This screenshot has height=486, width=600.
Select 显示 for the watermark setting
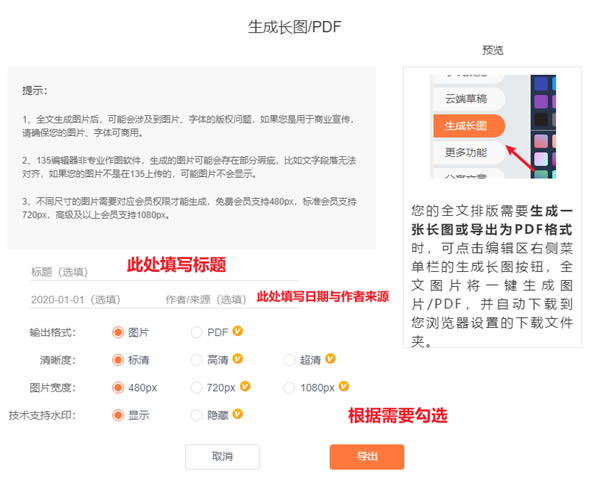(118, 415)
